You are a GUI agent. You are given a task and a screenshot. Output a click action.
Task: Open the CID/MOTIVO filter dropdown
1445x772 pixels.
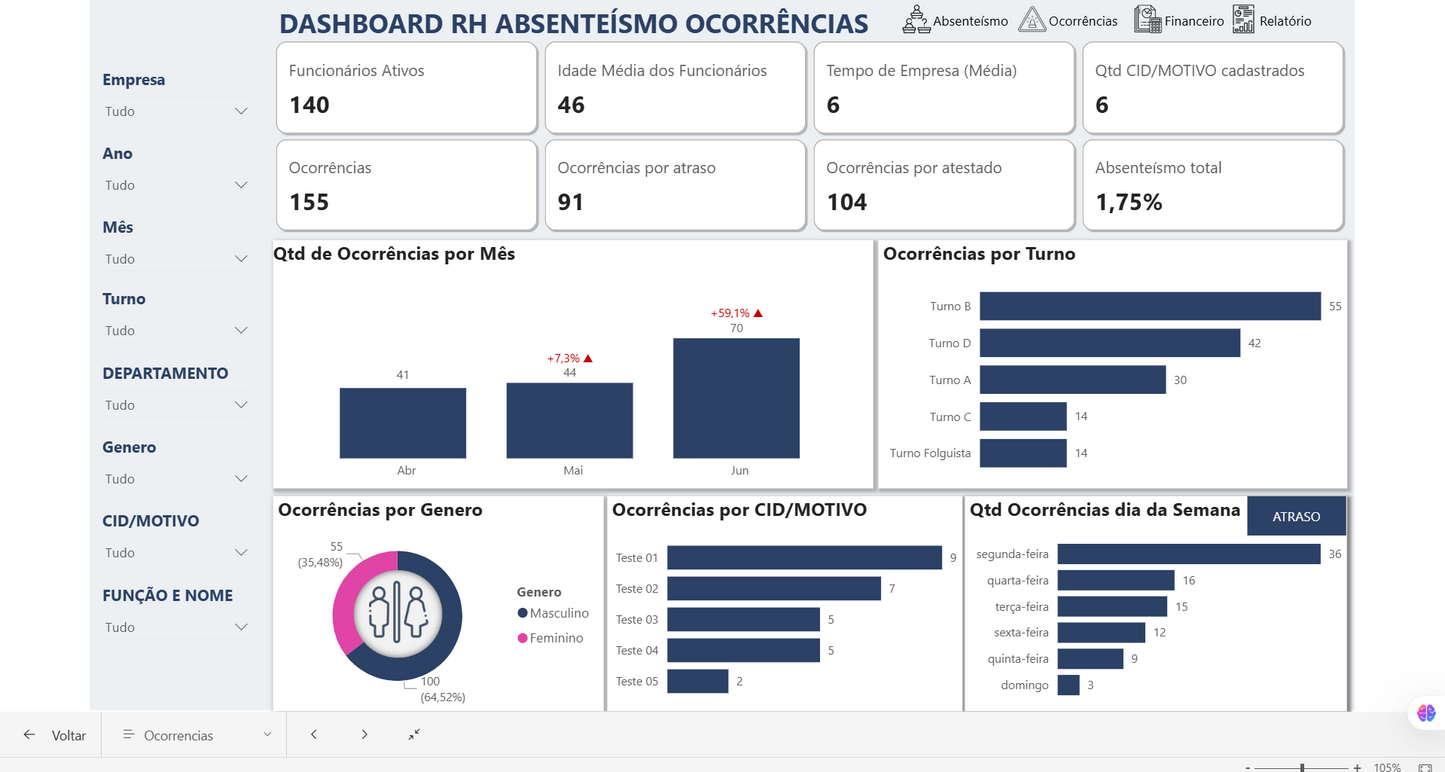tap(241, 552)
